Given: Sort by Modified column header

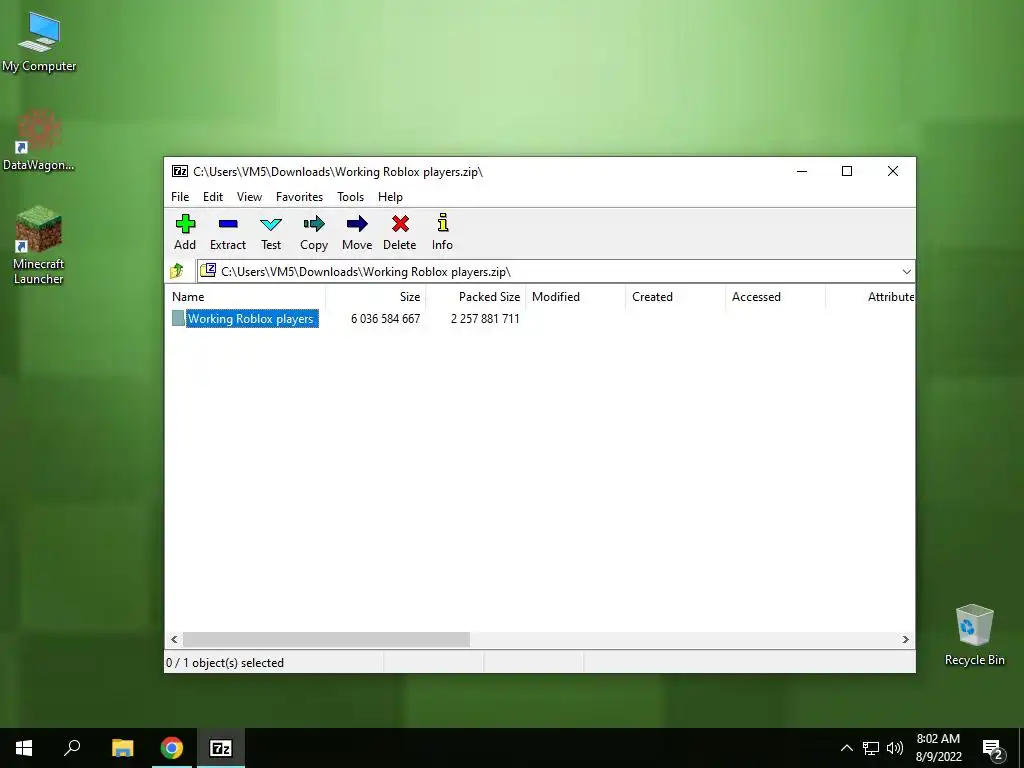Looking at the screenshot, I should pyautogui.click(x=575, y=296).
